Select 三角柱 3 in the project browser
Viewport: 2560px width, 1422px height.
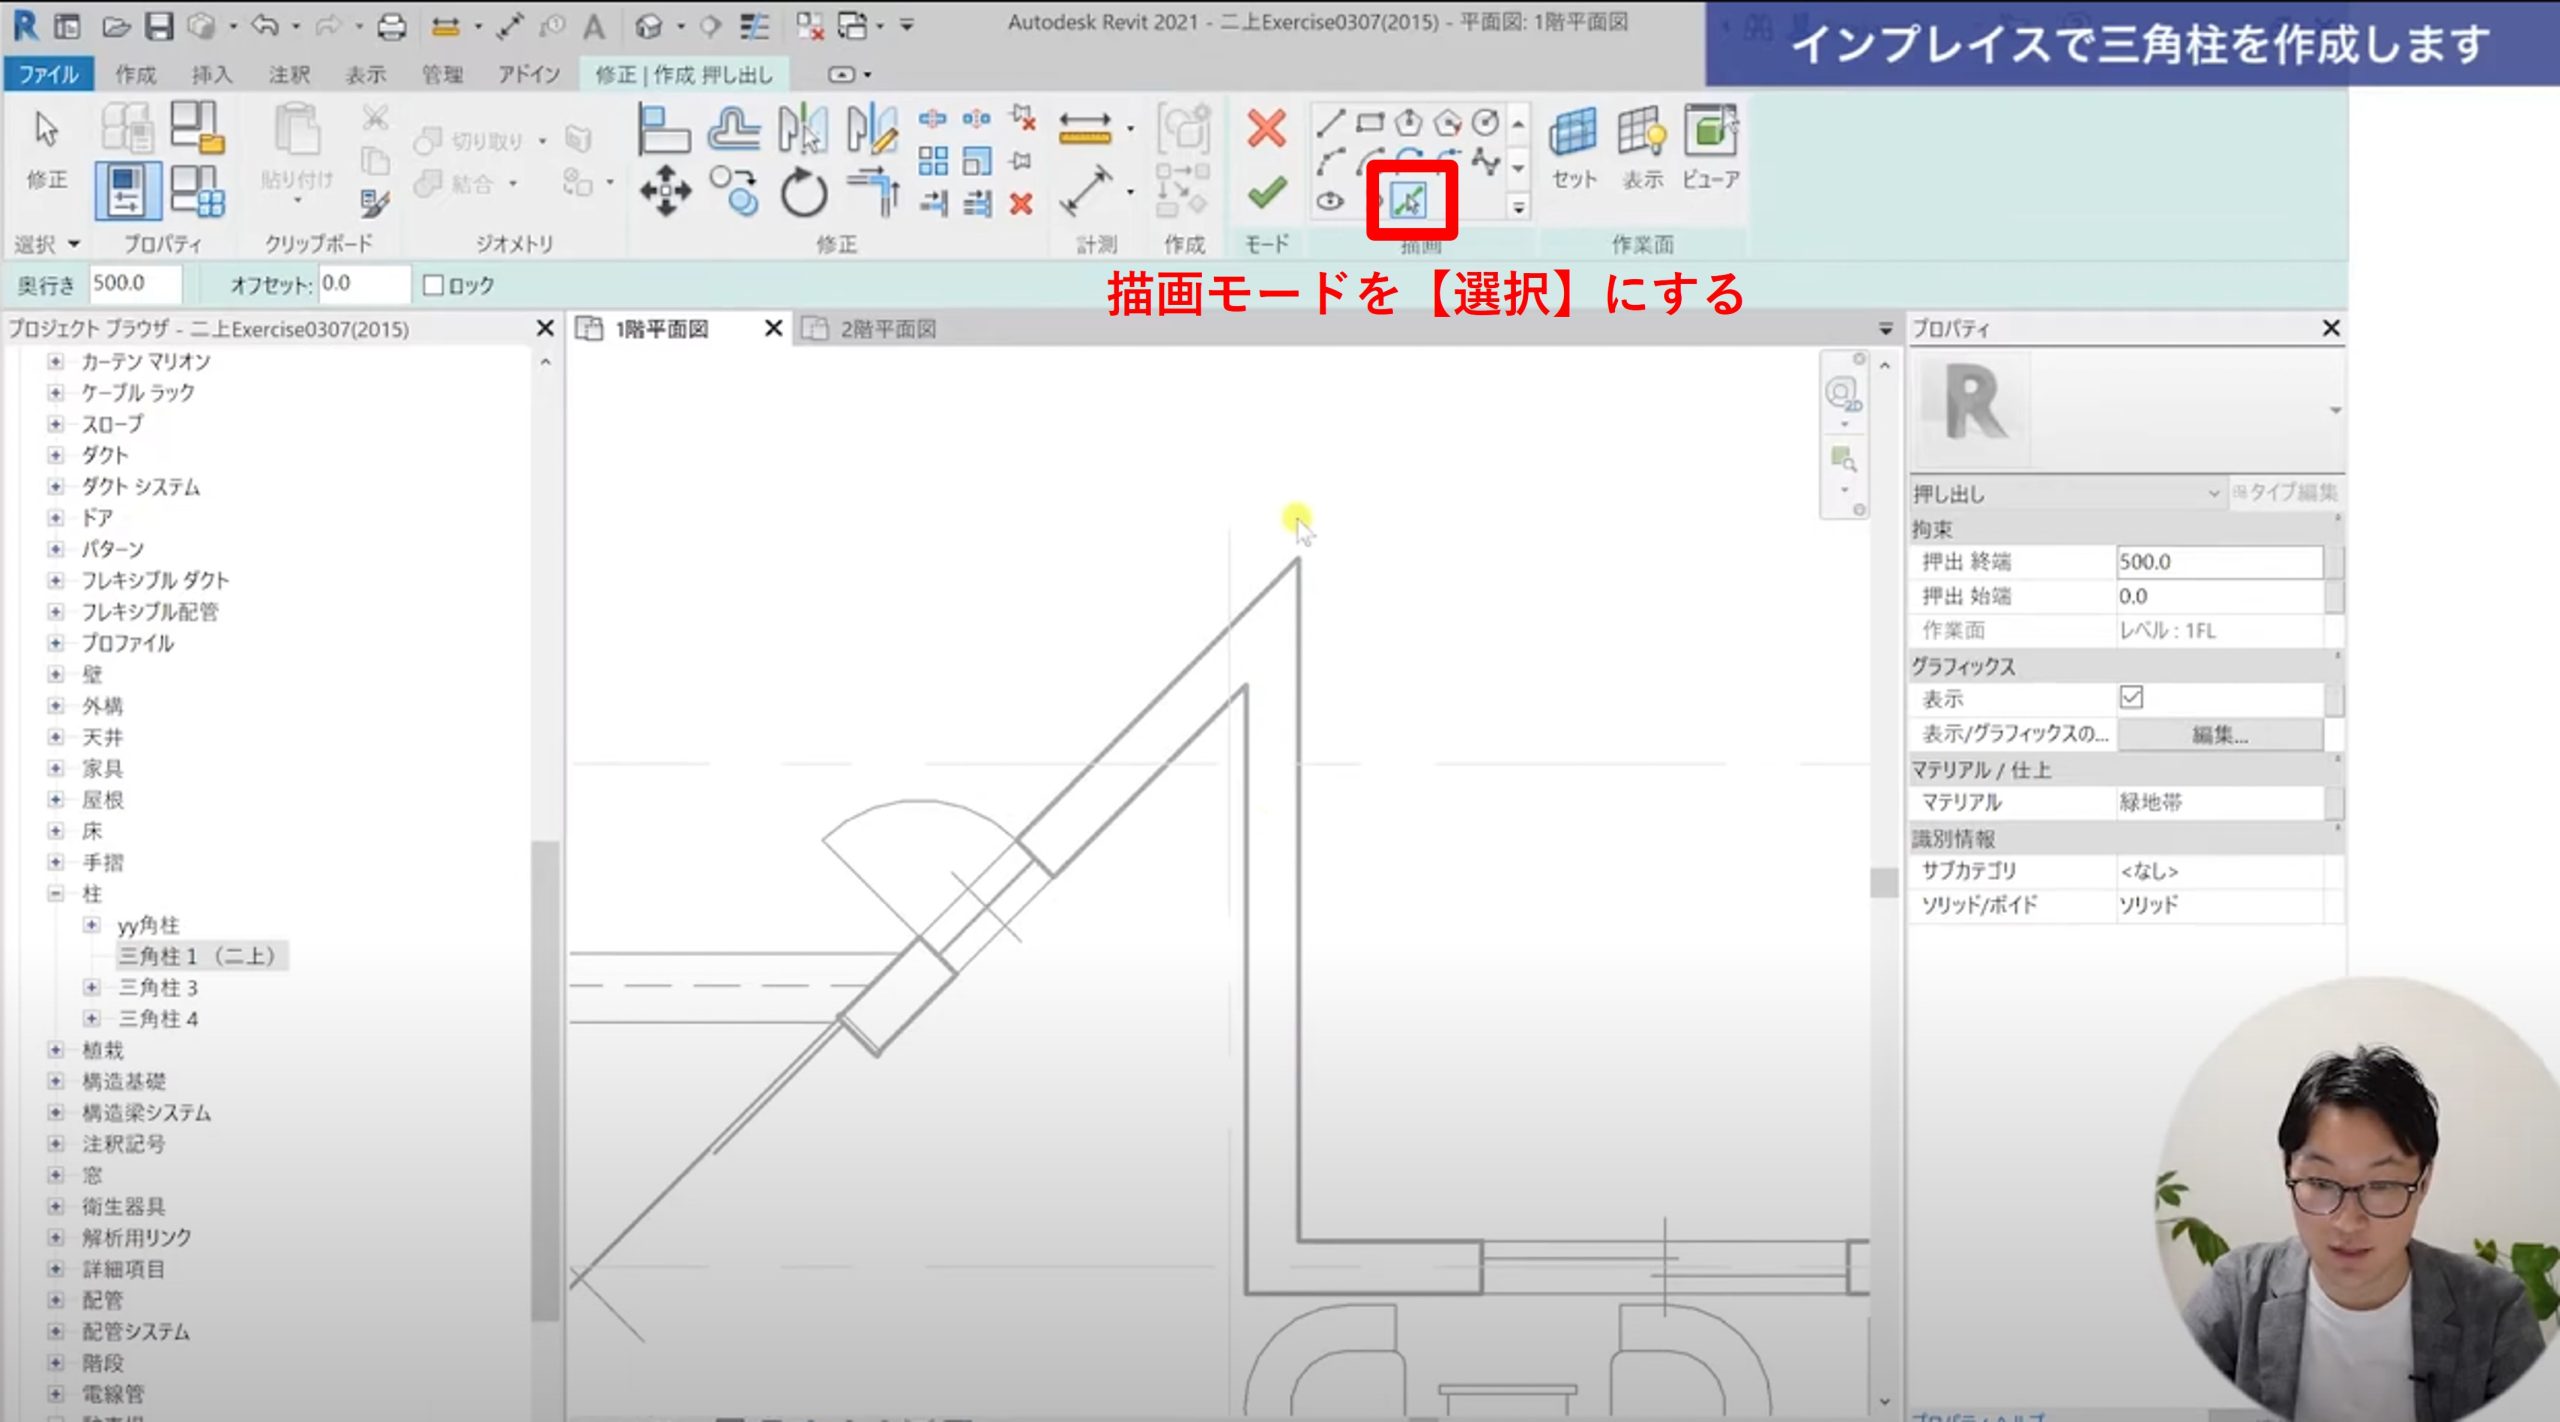(x=158, y=987)
